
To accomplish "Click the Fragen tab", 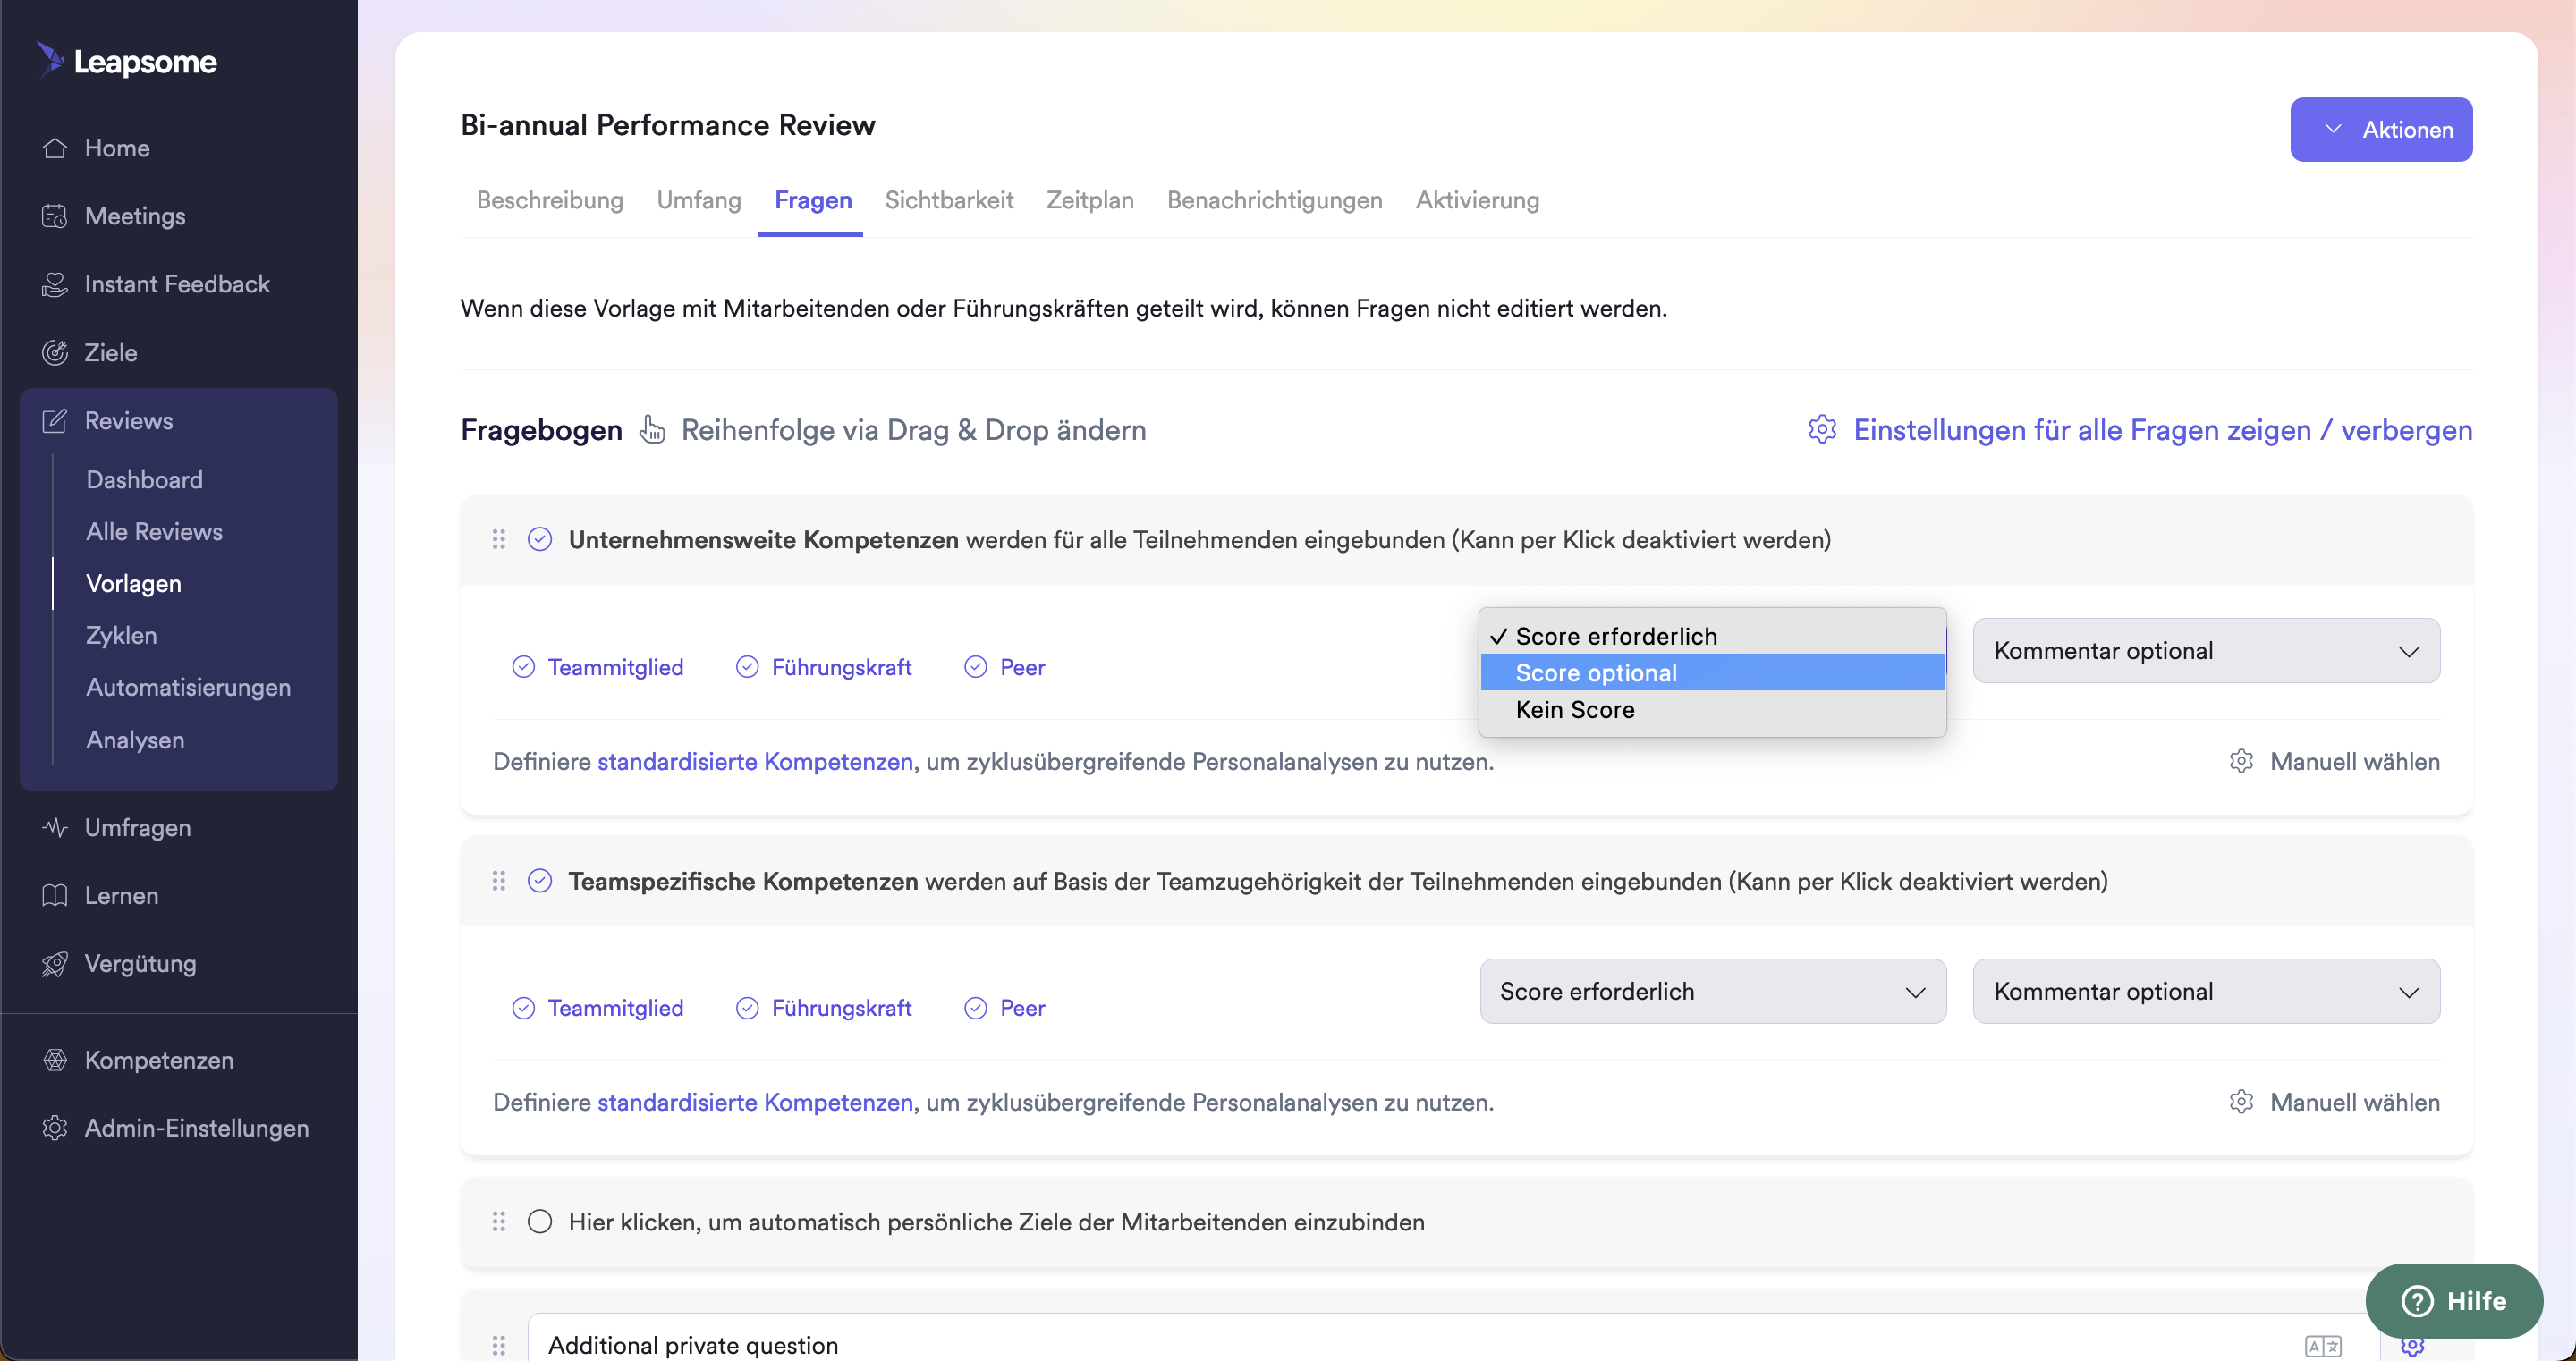I will pos(813,200).
